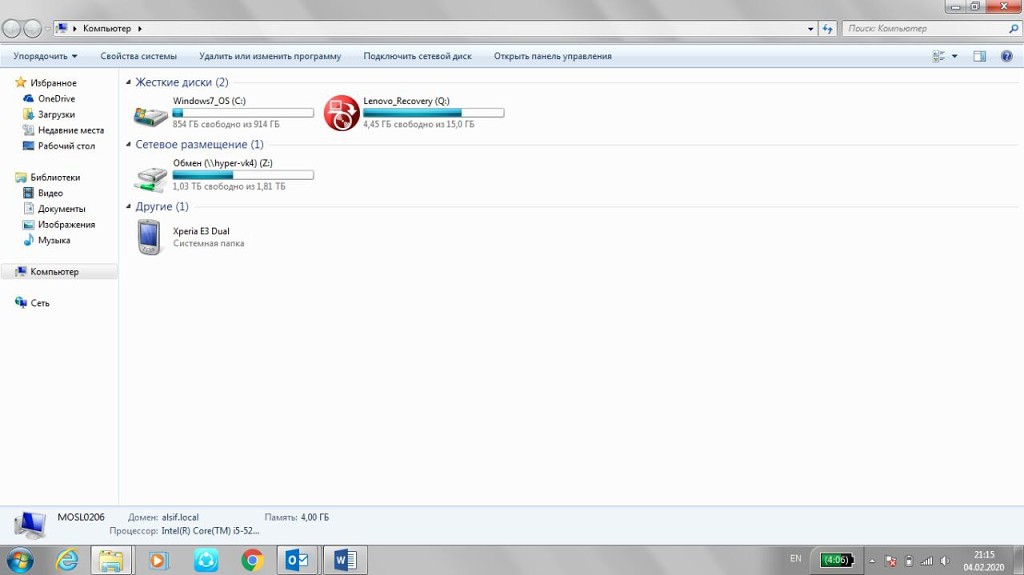The height and width of the screenshot is (575, 1024).
Task: Open Outlook from the taskbar
Action: click(298, 560)
